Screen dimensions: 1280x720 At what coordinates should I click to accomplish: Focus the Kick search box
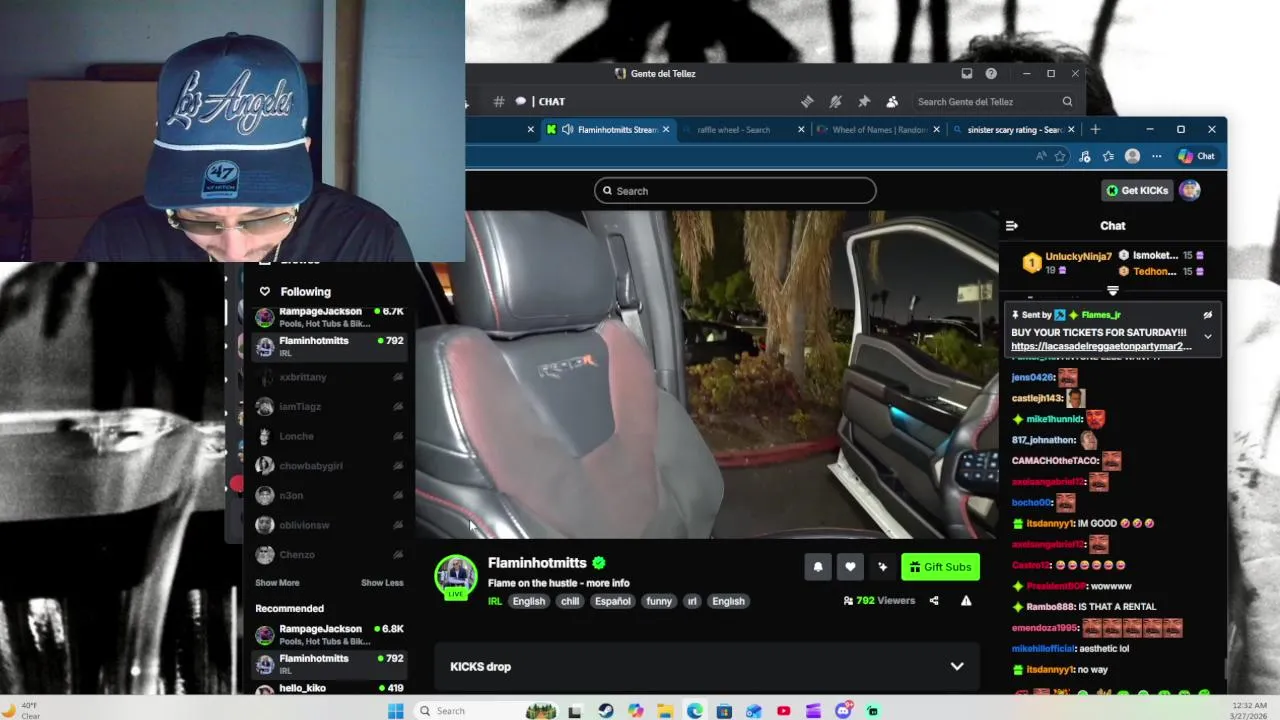click(735, 191)
